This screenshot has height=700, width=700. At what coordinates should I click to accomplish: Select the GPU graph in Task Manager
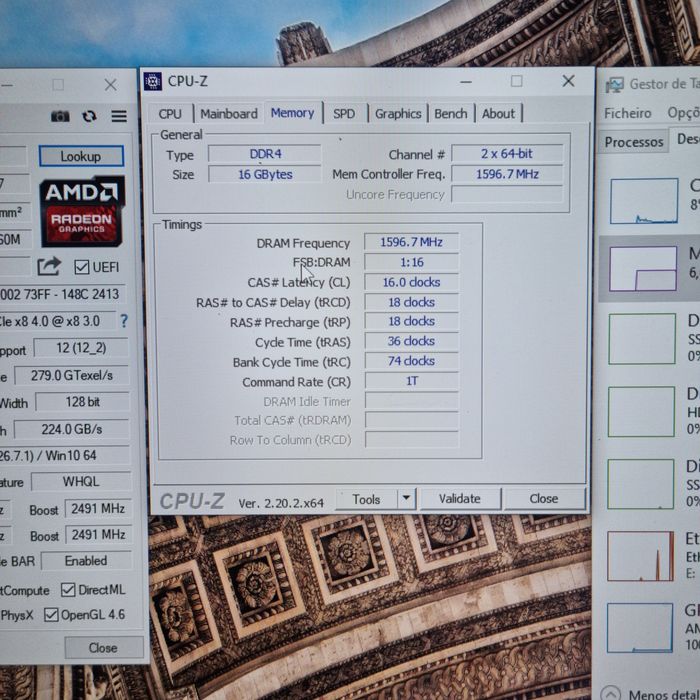pyautogui.click(x=640, y=628)
